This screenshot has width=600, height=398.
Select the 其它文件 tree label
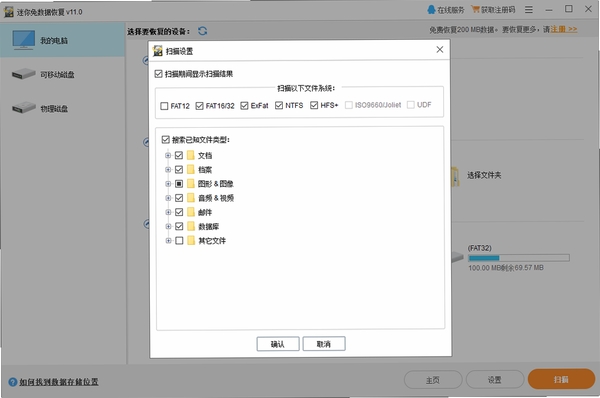(x=212, y=240)
